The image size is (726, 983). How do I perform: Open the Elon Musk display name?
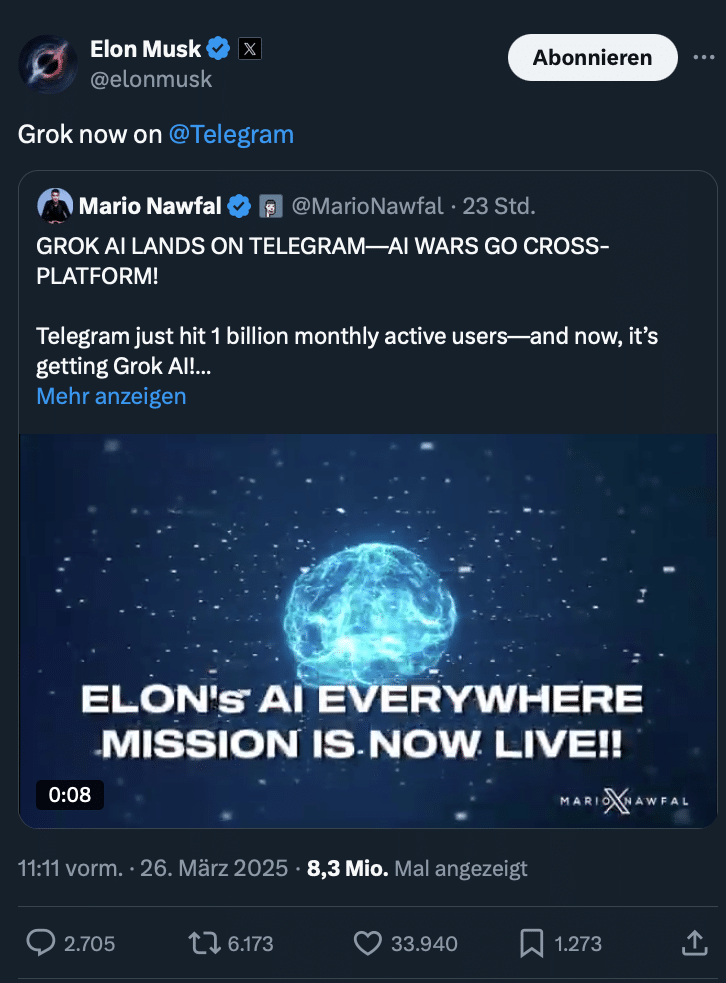click(x=145, y=48)
